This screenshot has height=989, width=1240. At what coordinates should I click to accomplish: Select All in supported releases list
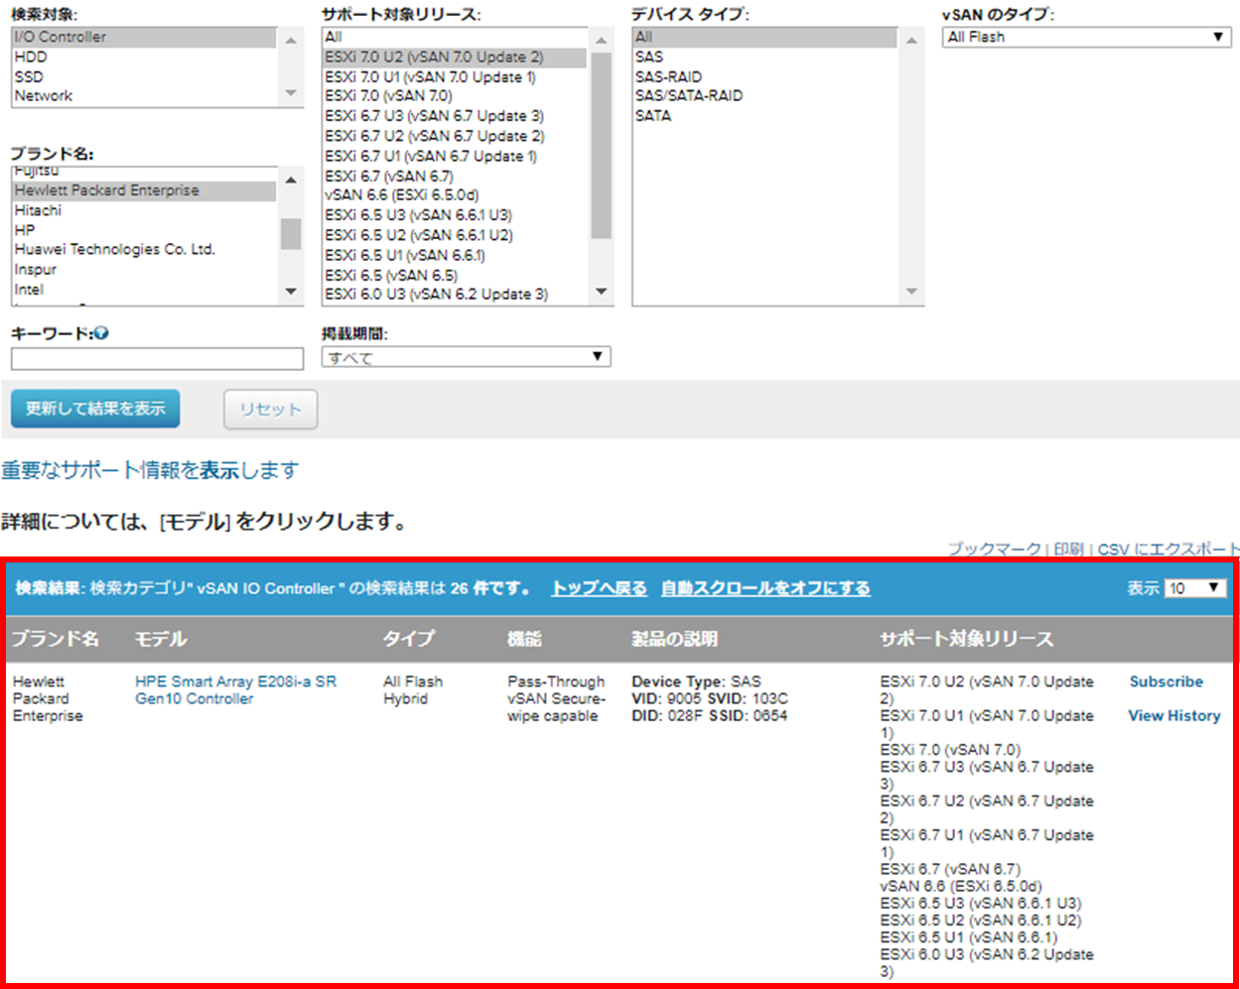(455, 37)
